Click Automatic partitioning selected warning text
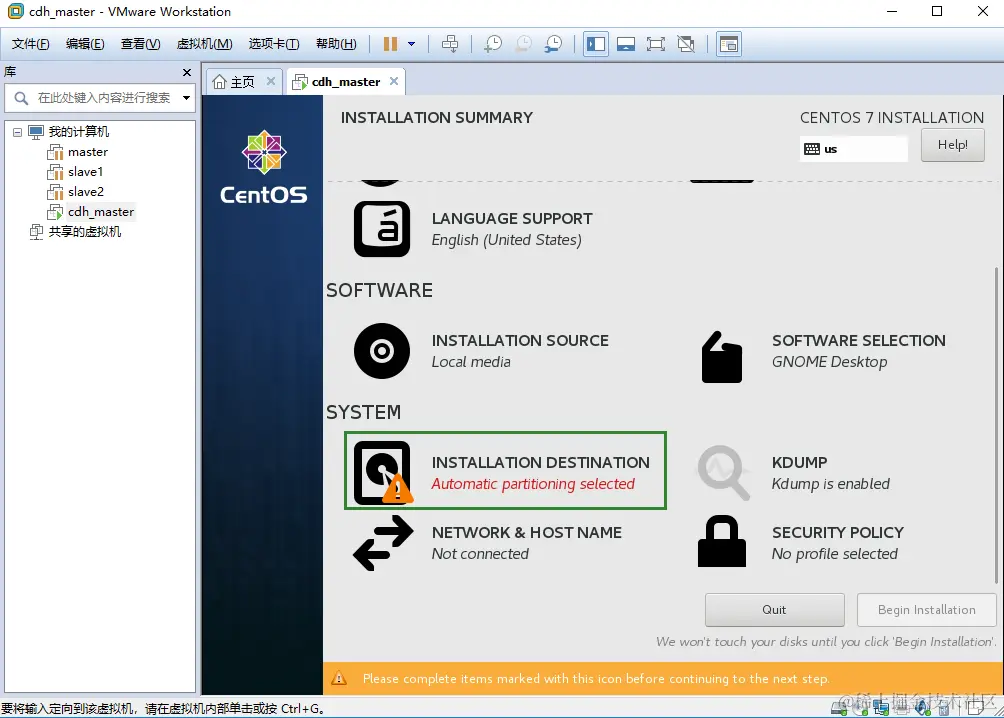1004x718 pixels. pos(533,484)
